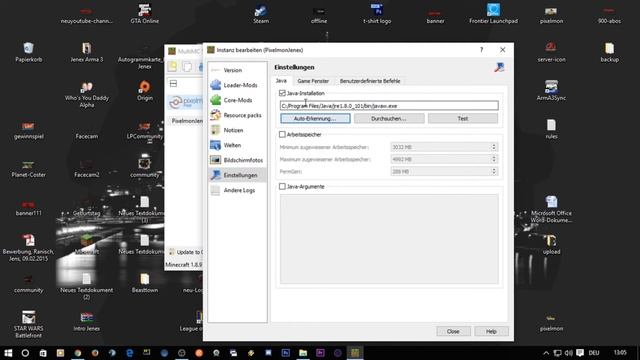Open the Loader-Mods page
The width and height of the screenshot is (640, 360).
pyautogui.click(x=237, y=85)
